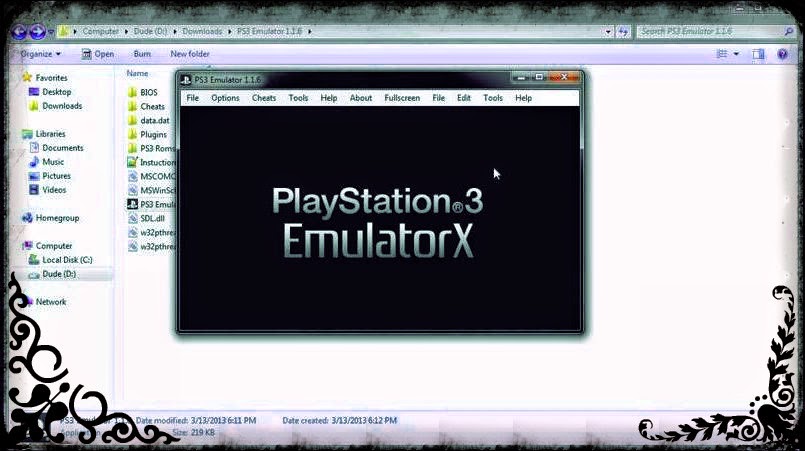The height and width of the screenshot is (451, 805).
Task: Expand the address bar history dropdown
Action: point(608,32)
